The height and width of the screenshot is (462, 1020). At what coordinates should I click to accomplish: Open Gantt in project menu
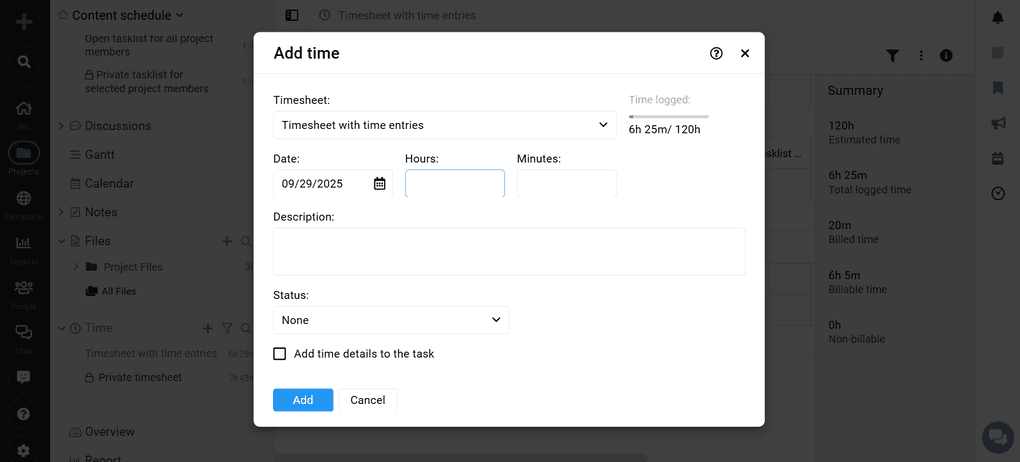[100, 155]
